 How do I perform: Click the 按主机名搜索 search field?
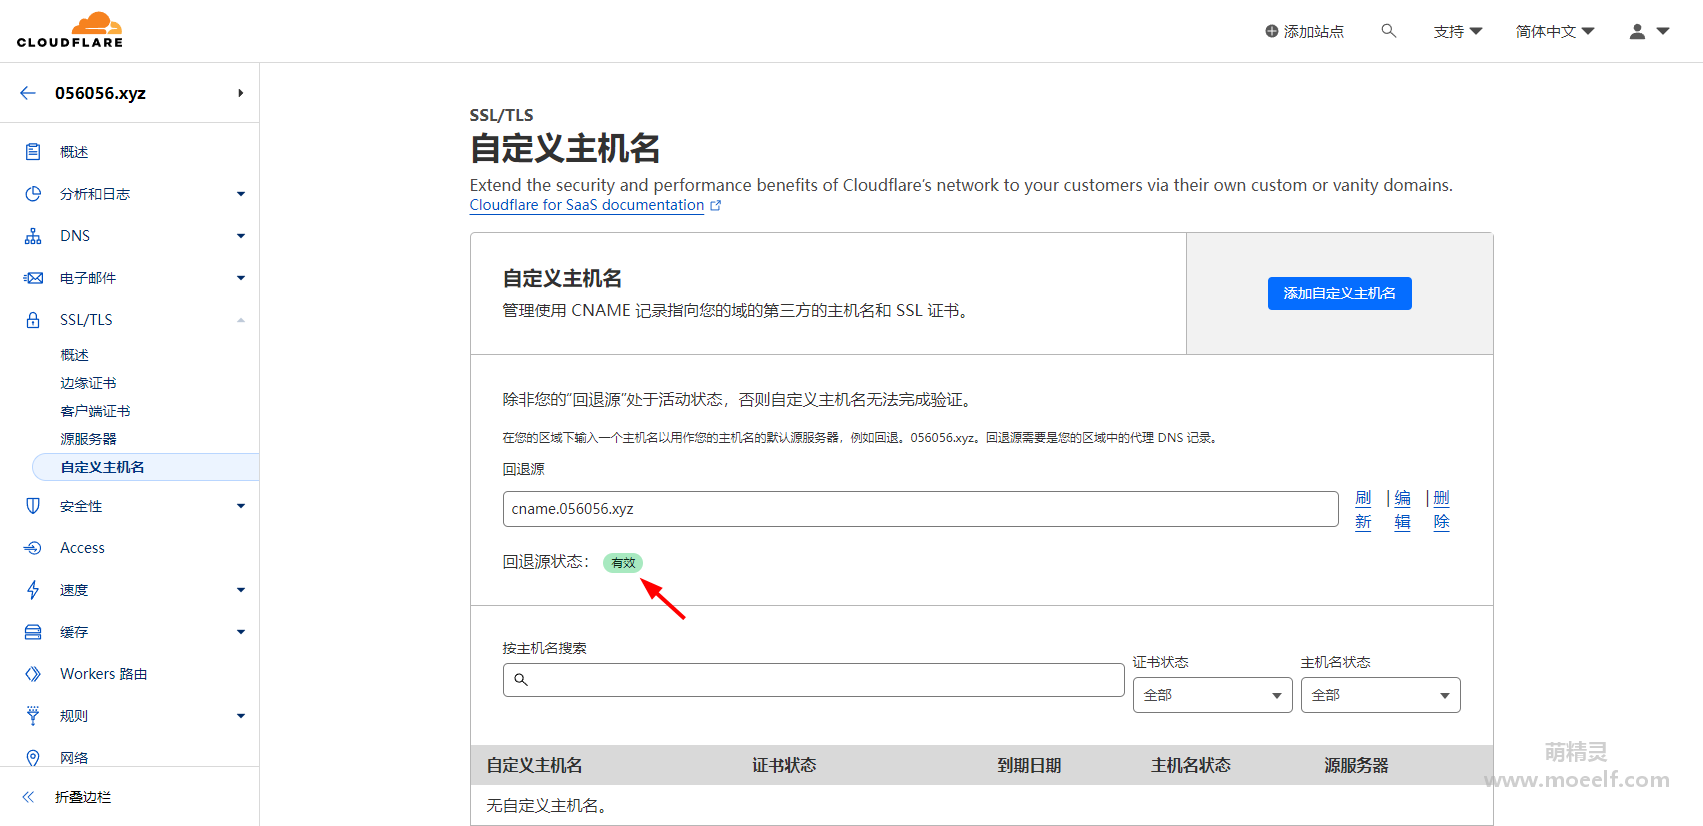tap(813, 680)
